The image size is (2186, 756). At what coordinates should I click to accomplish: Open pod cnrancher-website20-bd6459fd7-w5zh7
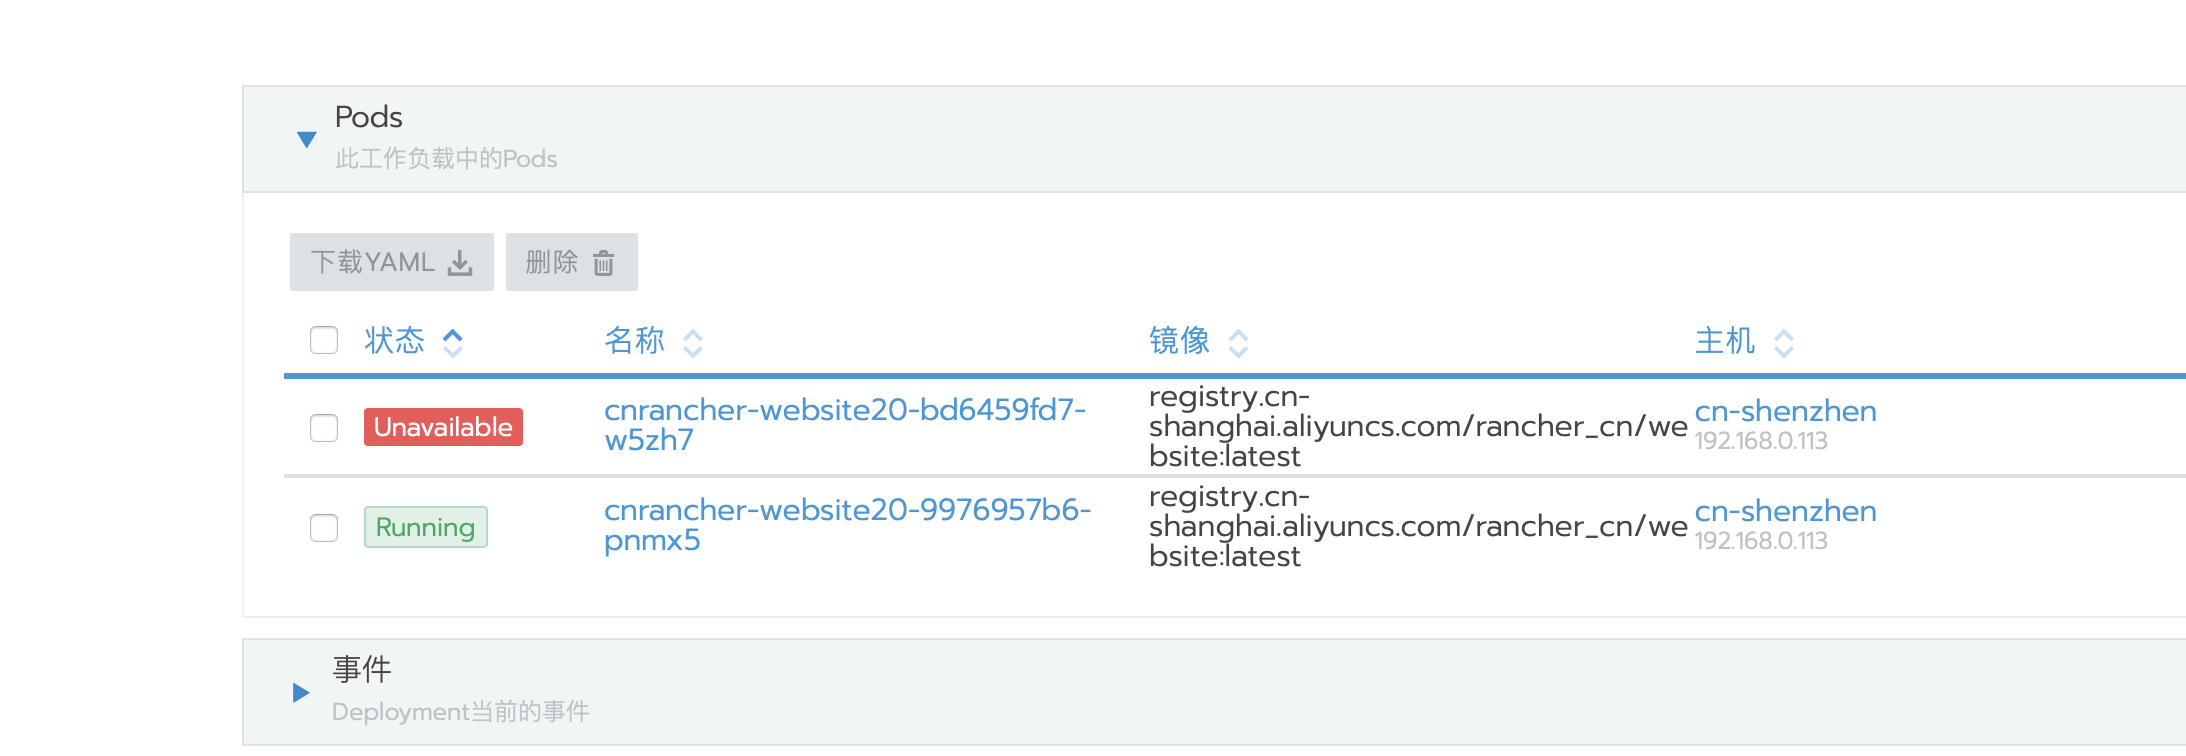click(845, 425)
